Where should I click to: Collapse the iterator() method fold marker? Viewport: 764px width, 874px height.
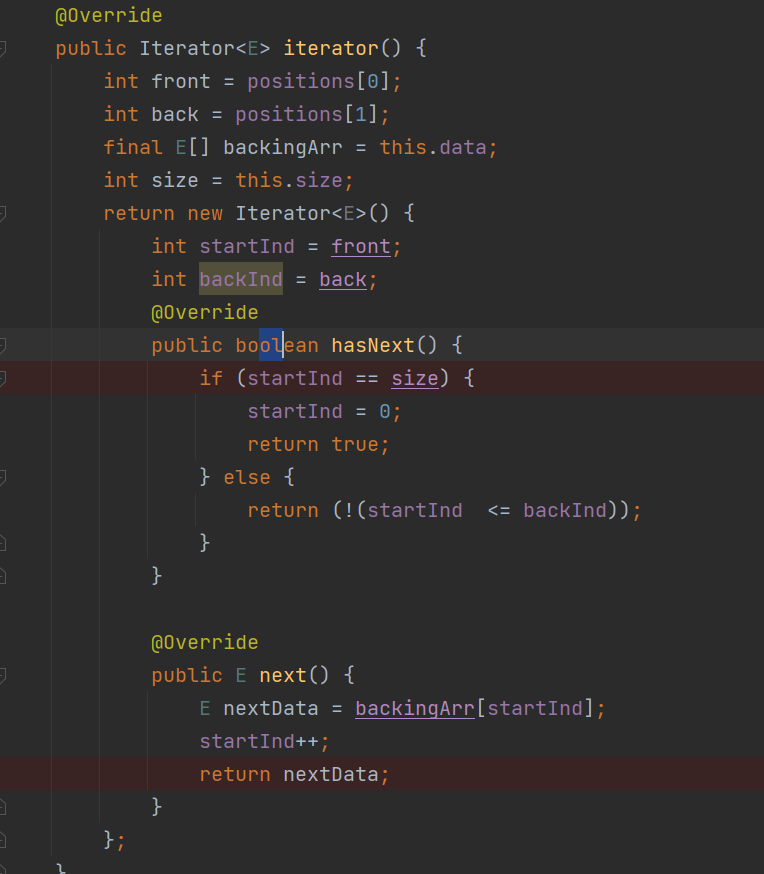pyautogui.click(x=3, y=48)
